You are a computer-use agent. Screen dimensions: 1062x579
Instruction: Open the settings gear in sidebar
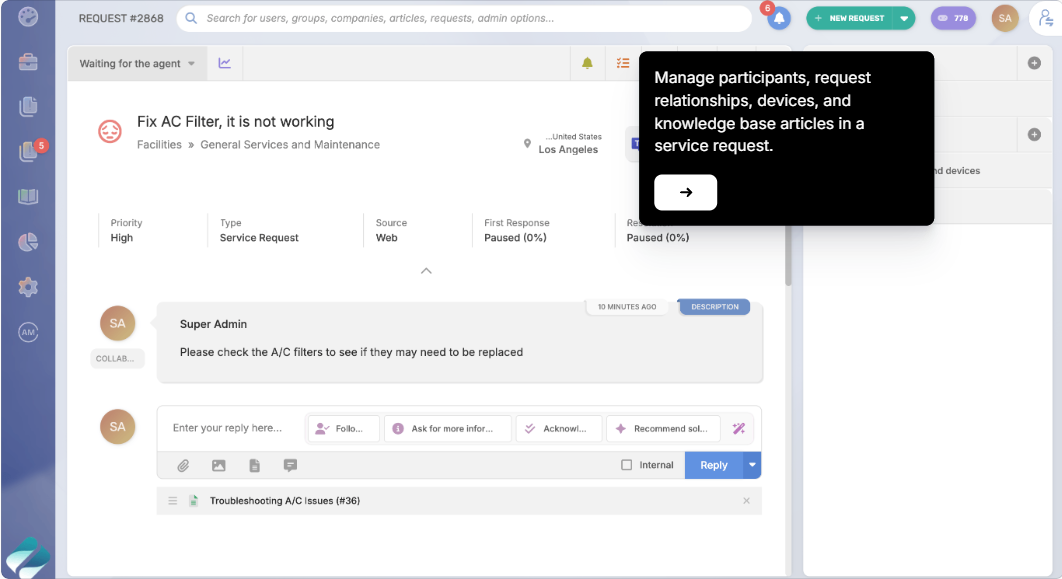point(28,287)
